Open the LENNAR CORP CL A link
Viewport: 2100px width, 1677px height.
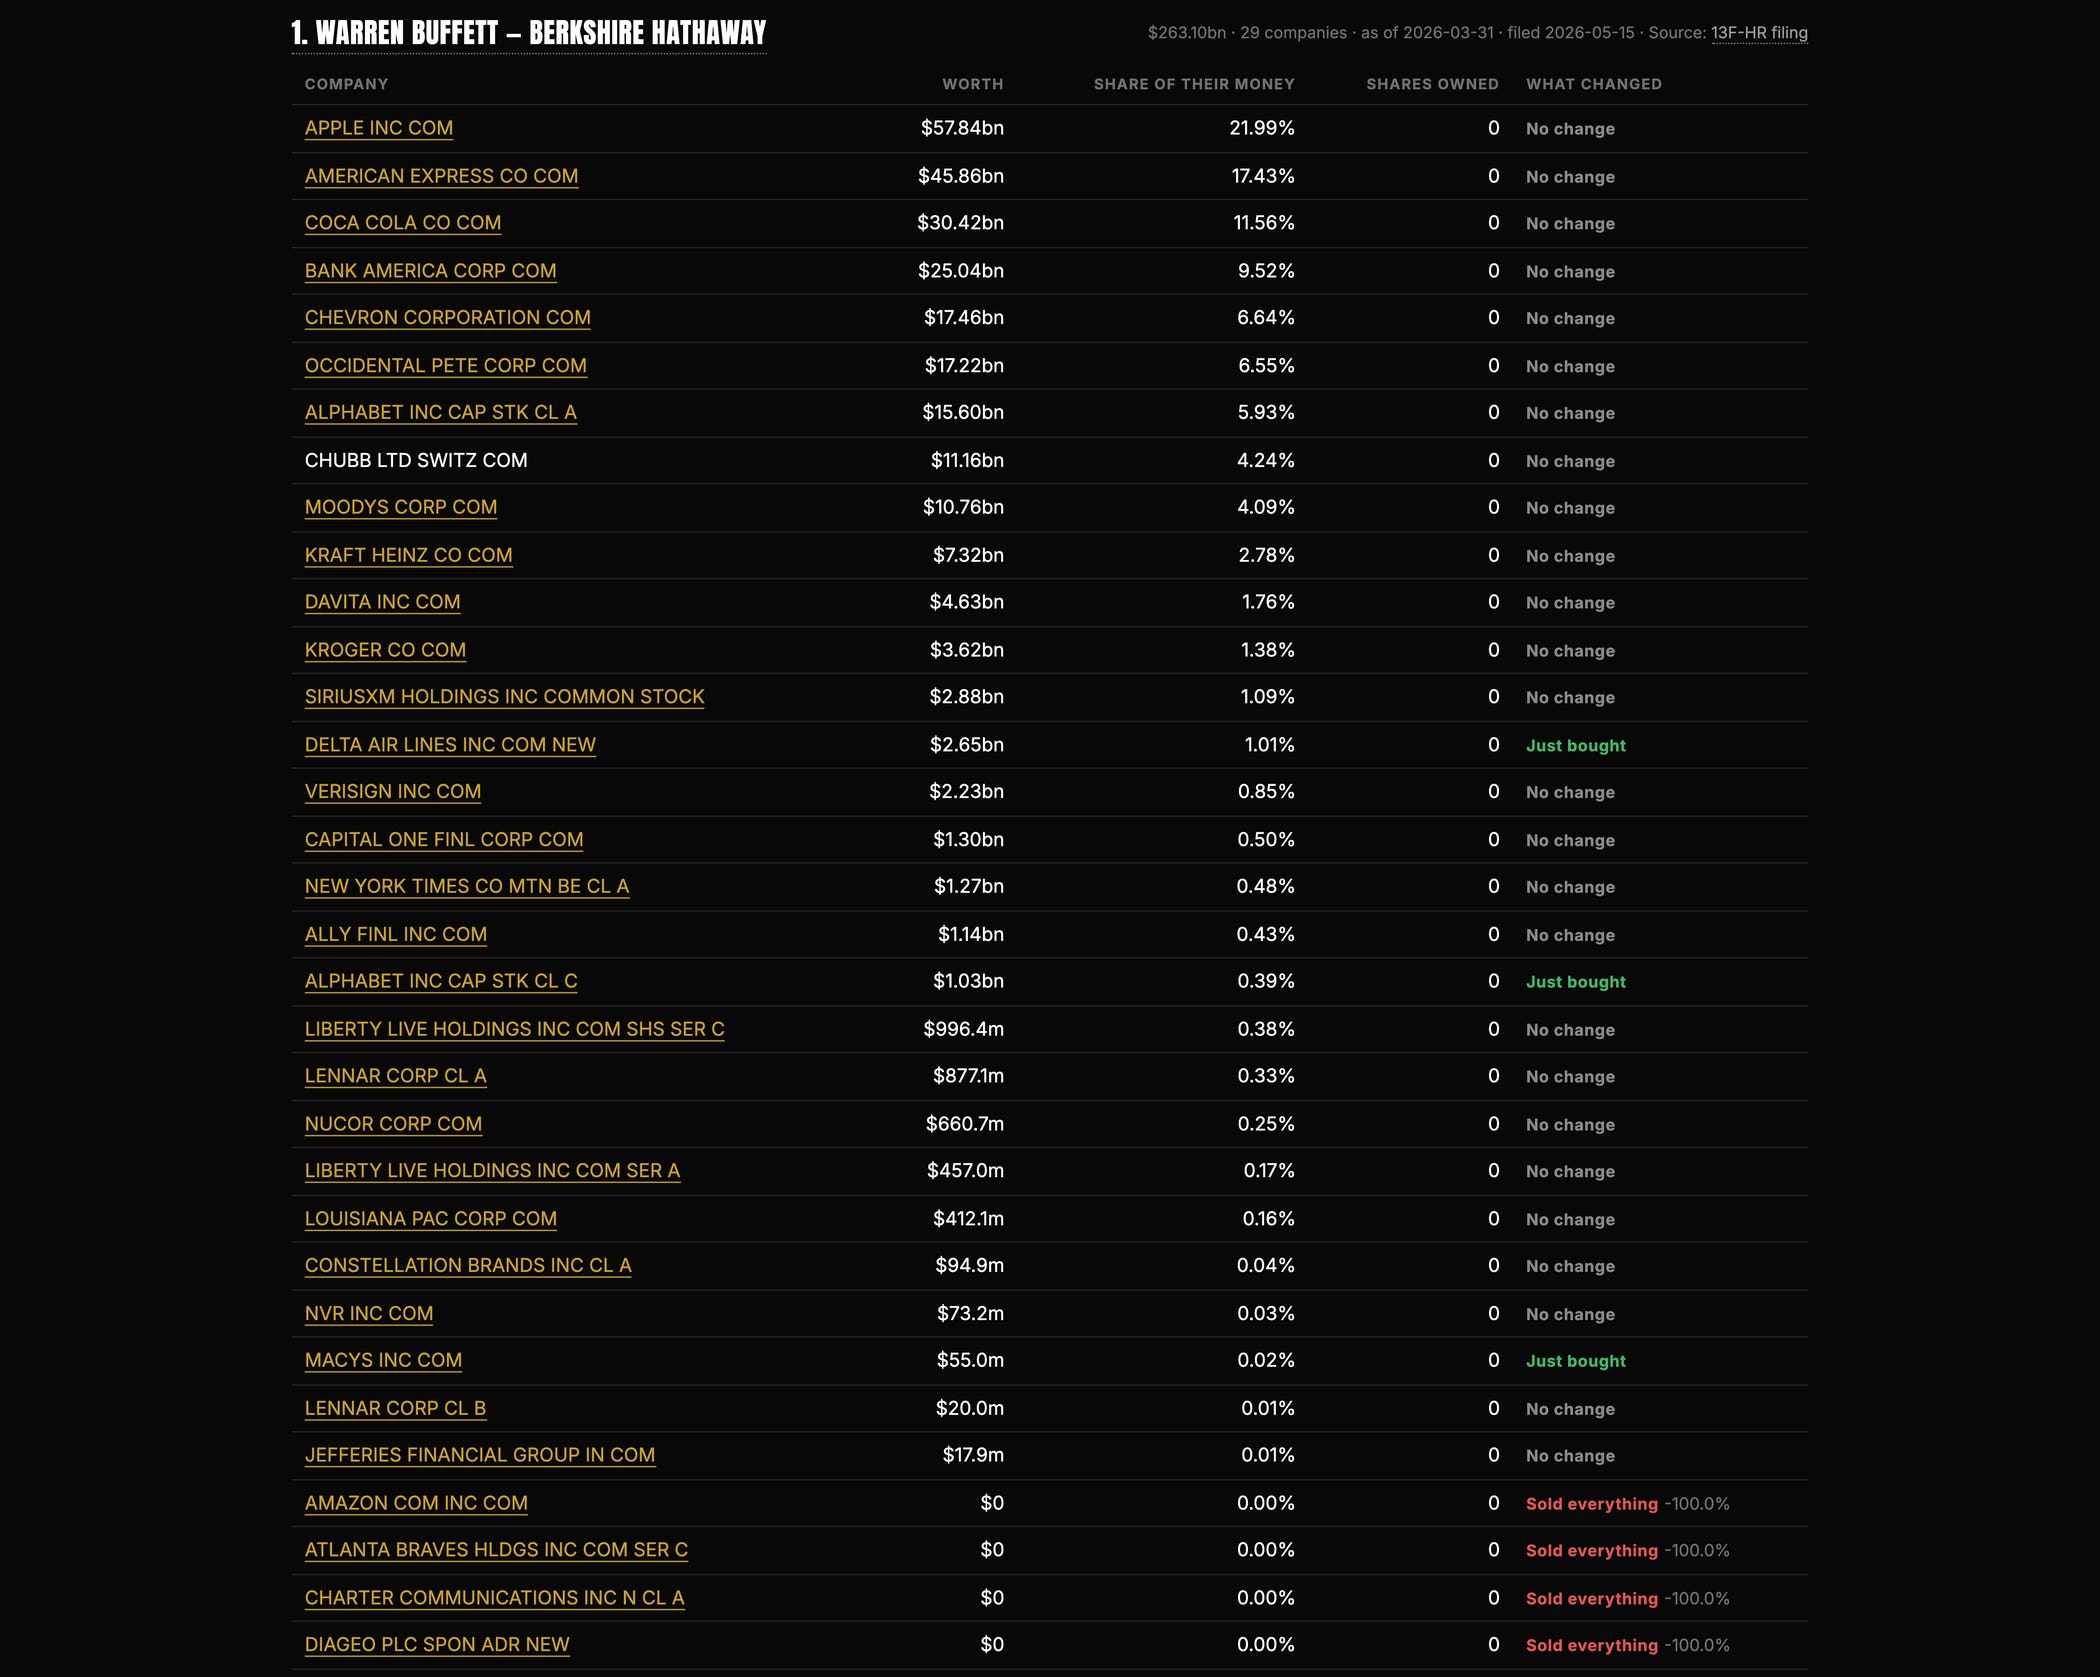point(396,1076)
